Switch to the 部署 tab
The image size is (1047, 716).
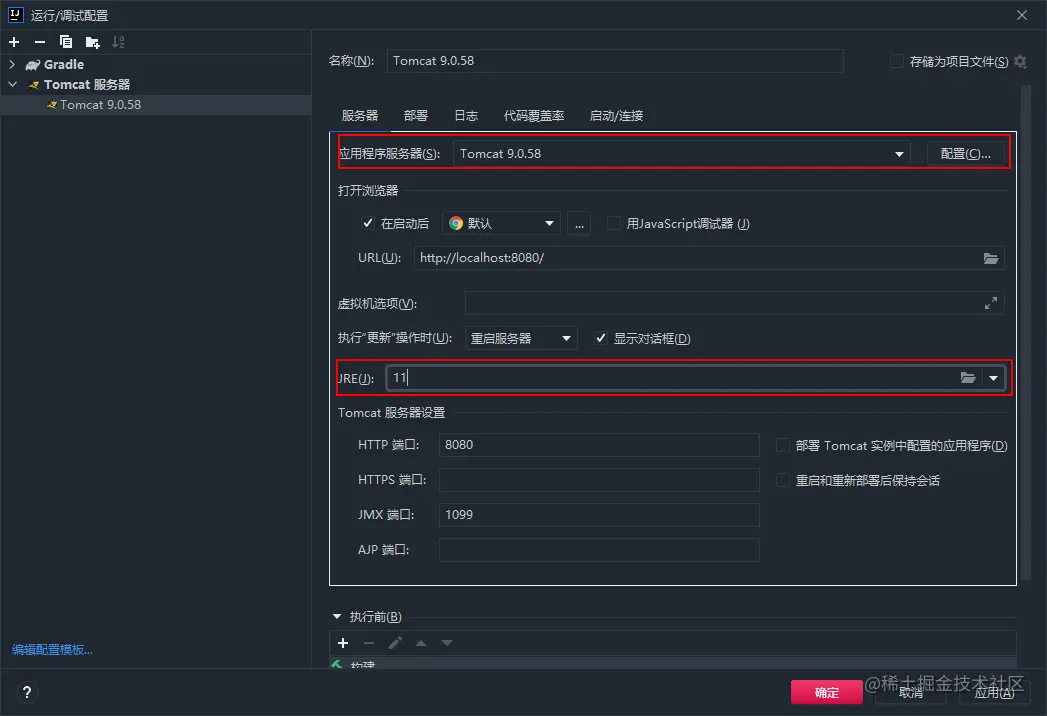point(415,116)
